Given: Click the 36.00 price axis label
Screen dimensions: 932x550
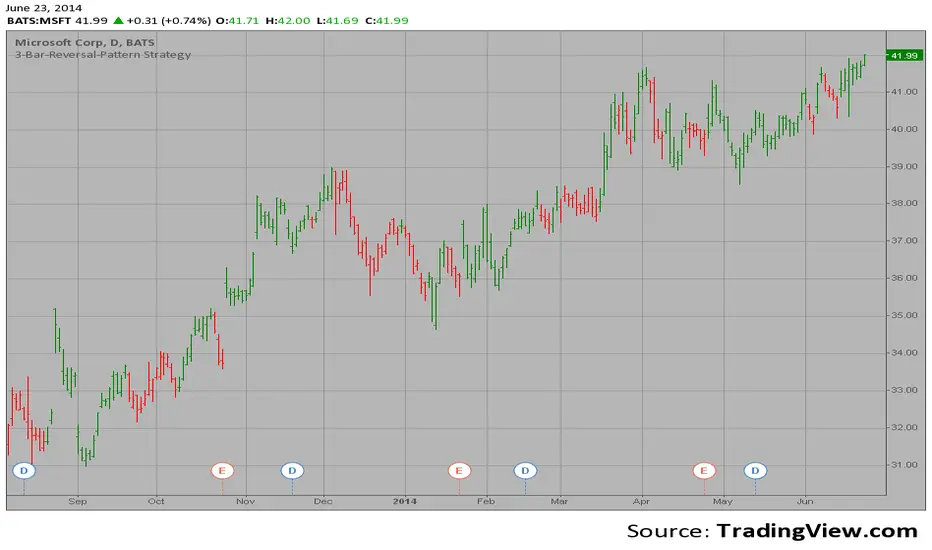Looking at the screenshot, I should tap(905, 278).
